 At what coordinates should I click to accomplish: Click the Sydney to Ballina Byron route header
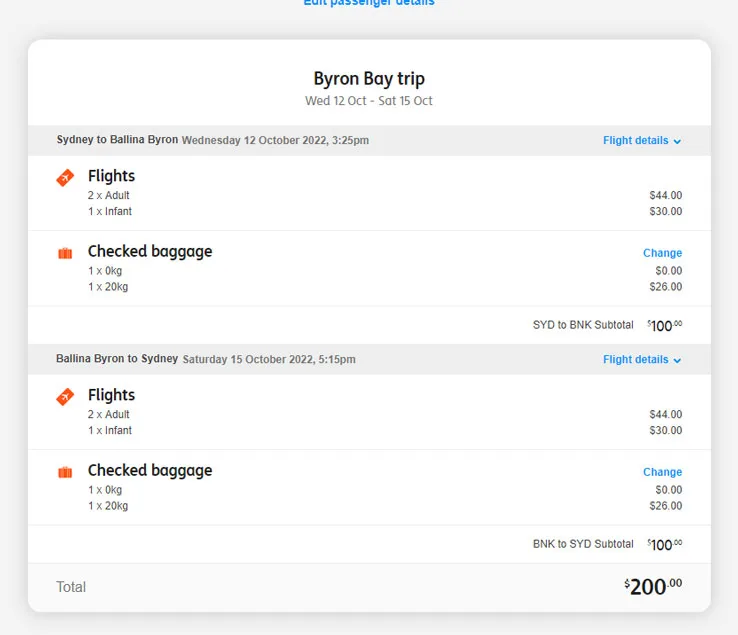point(117,140)
